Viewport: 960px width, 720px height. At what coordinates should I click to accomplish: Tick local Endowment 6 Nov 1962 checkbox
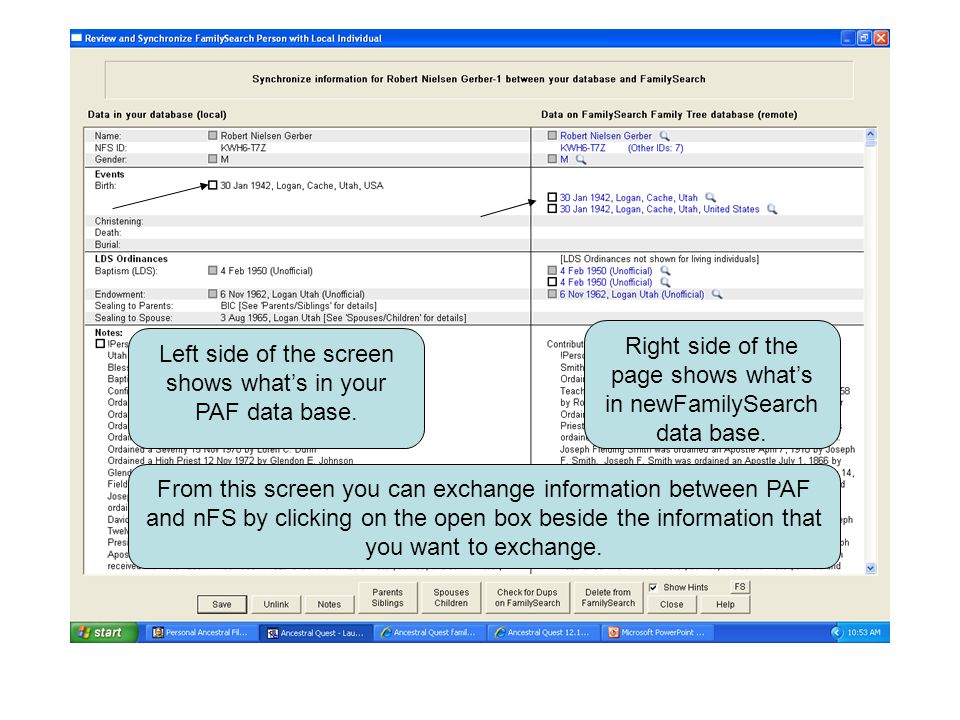pos(212,294)
